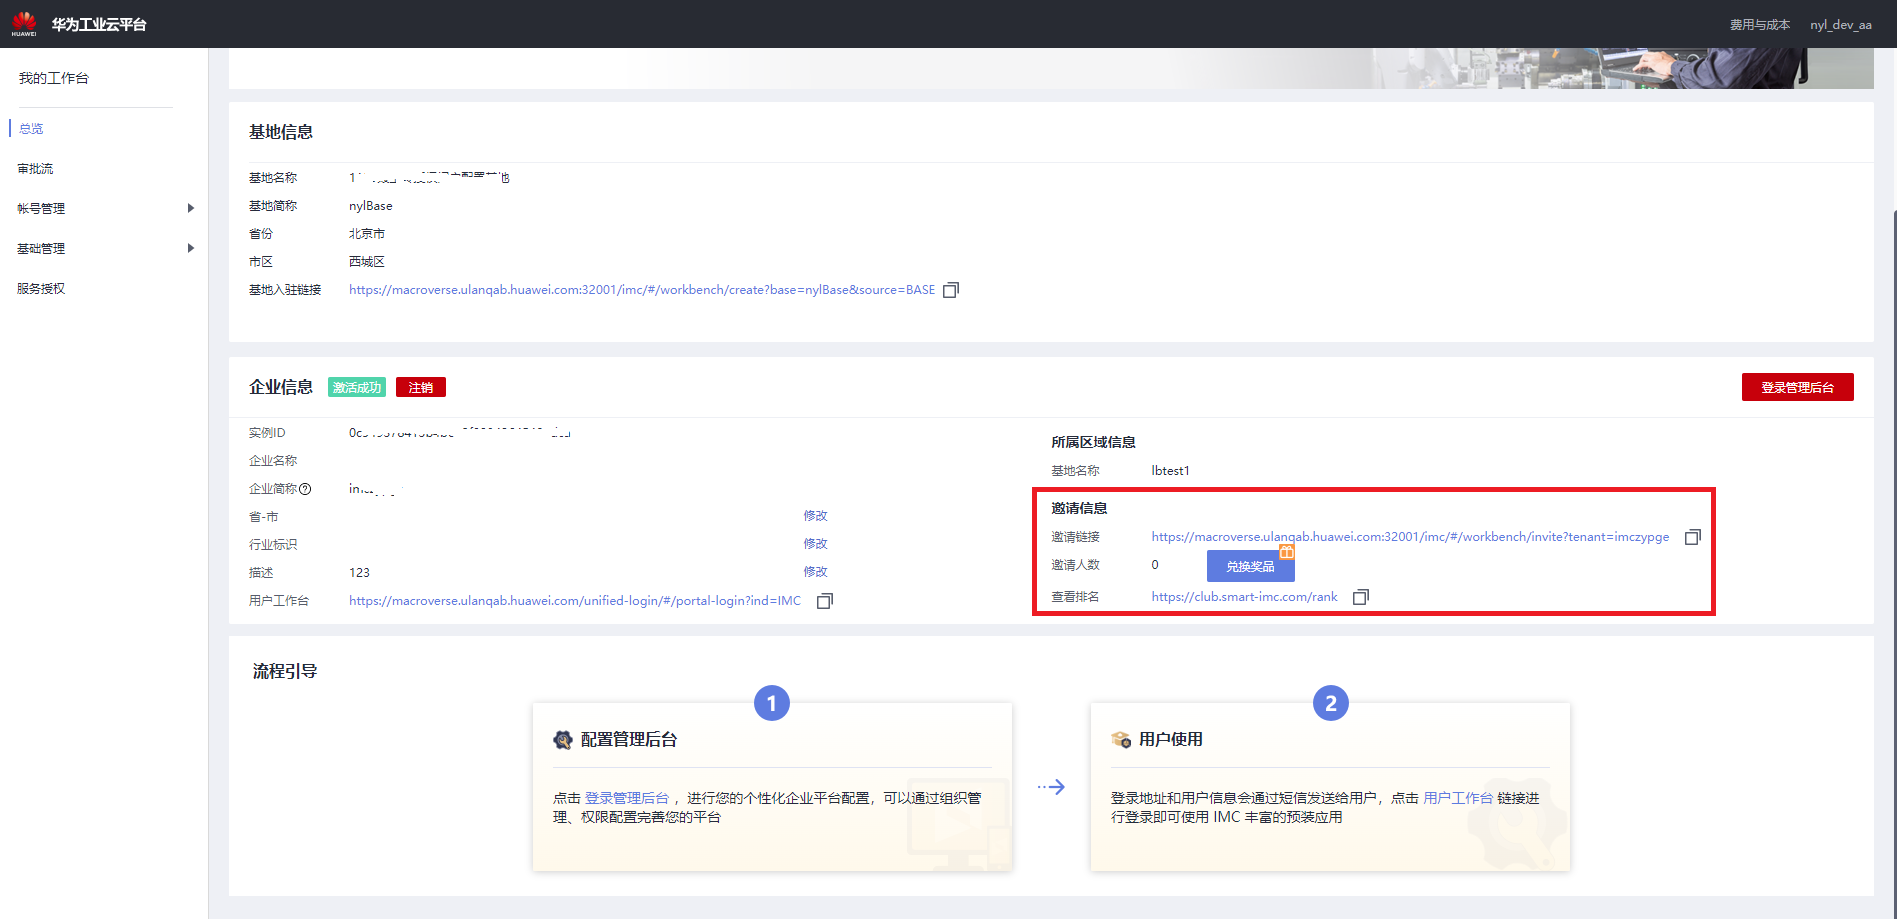Click the 登录管理后台 button
Screen dimensions: 1897x919
click(x=1797, y=387)
